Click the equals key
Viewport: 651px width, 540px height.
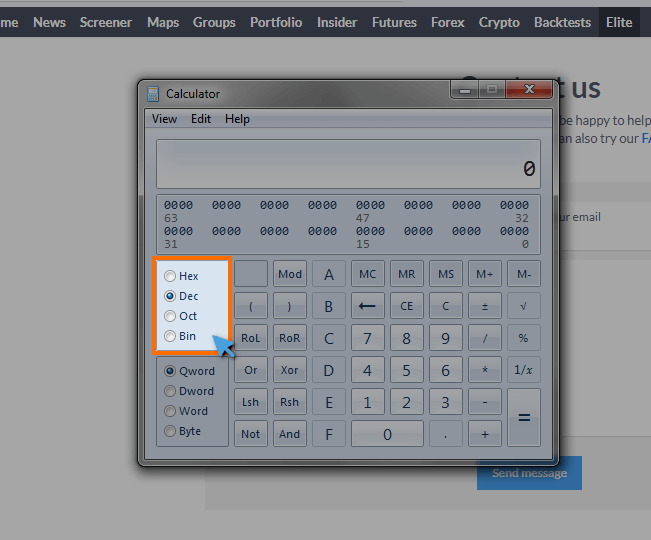coord(524,418)
